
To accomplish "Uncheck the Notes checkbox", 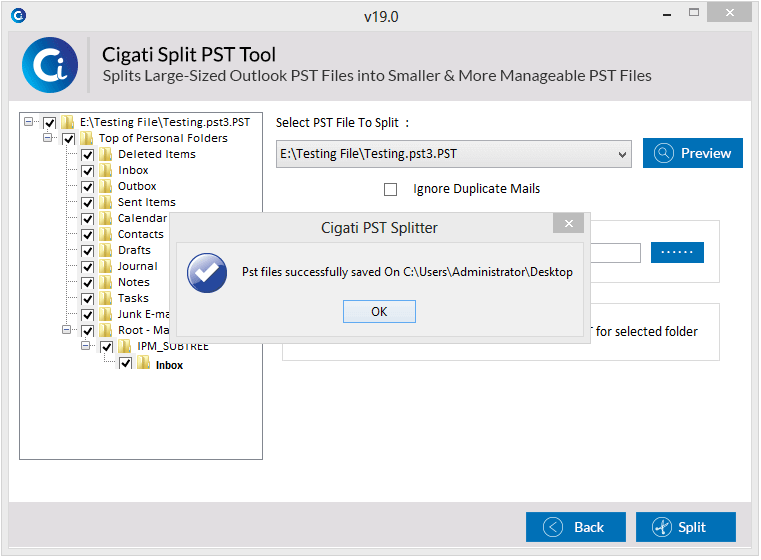I will coord(87,283).
